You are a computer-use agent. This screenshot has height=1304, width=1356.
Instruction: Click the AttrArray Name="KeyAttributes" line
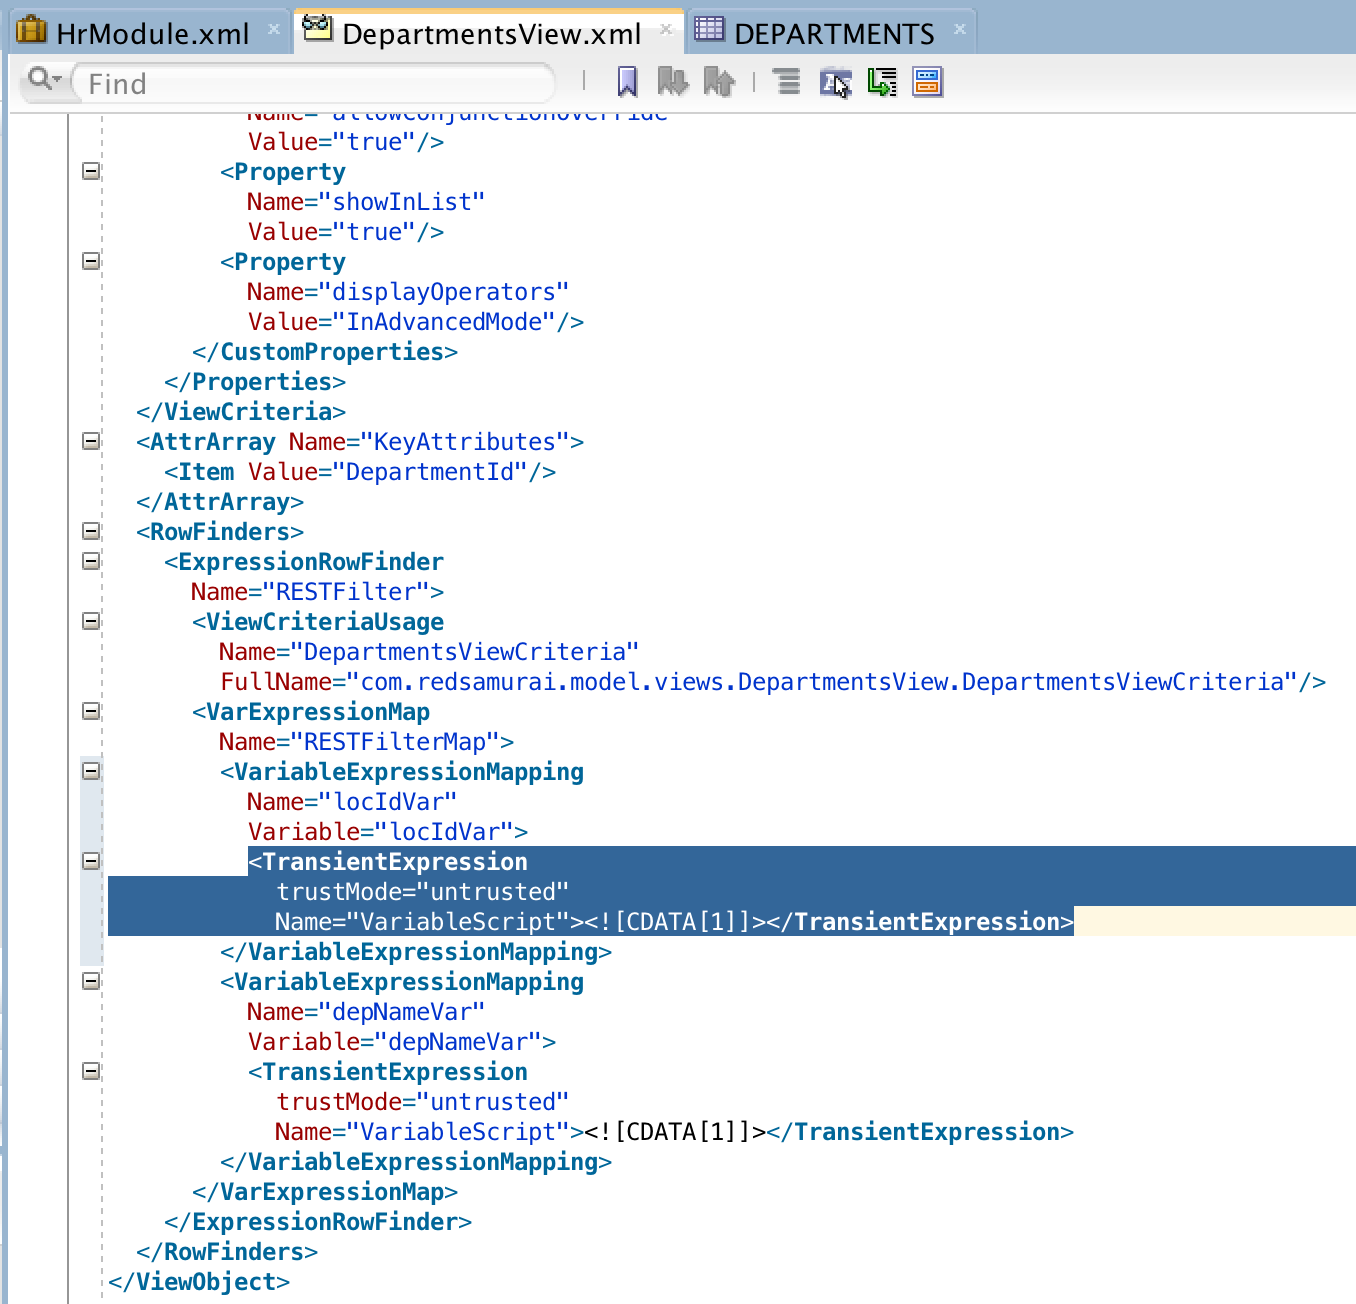[x=360, y=442]
